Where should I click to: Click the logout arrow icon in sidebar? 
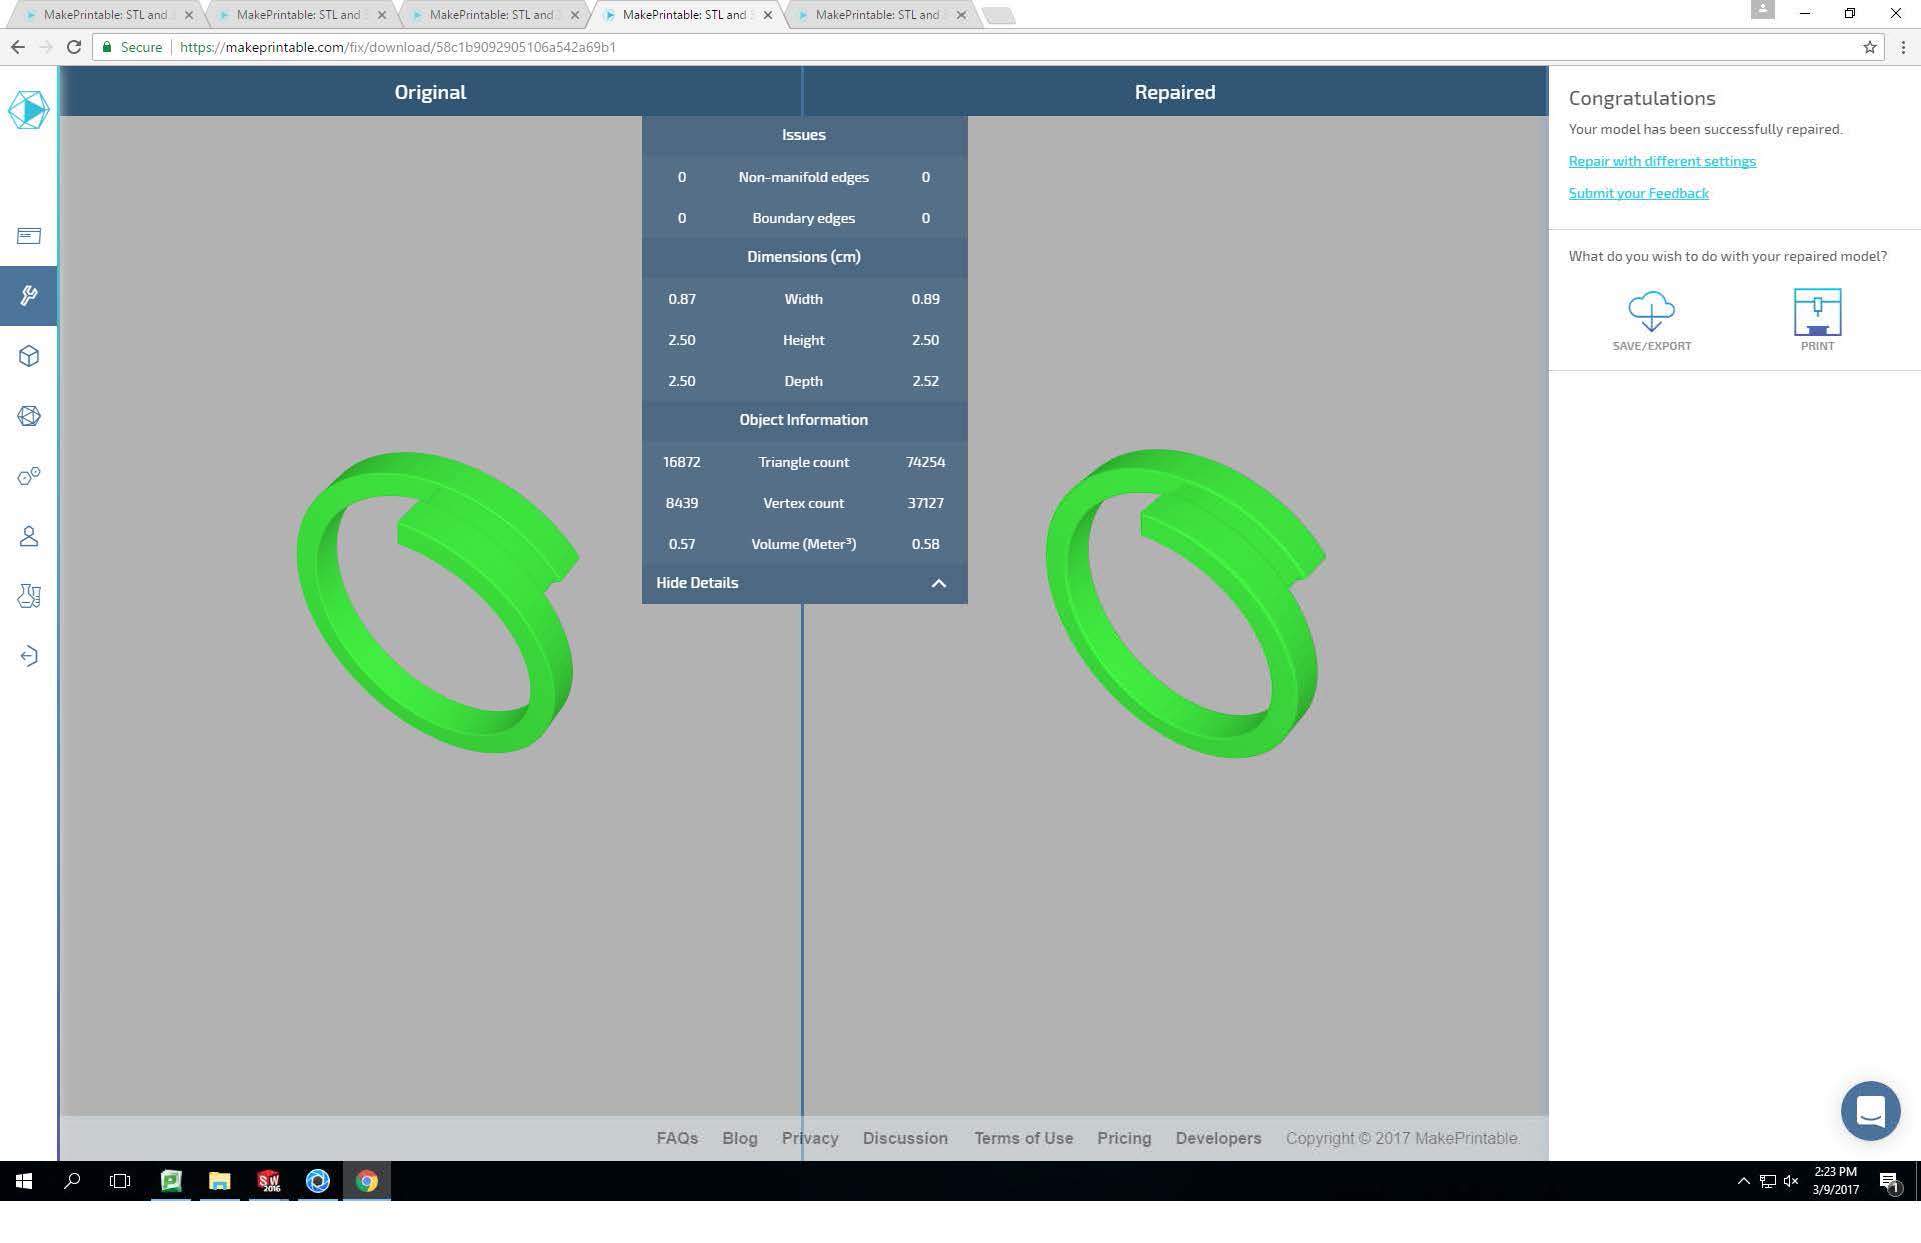29,656
